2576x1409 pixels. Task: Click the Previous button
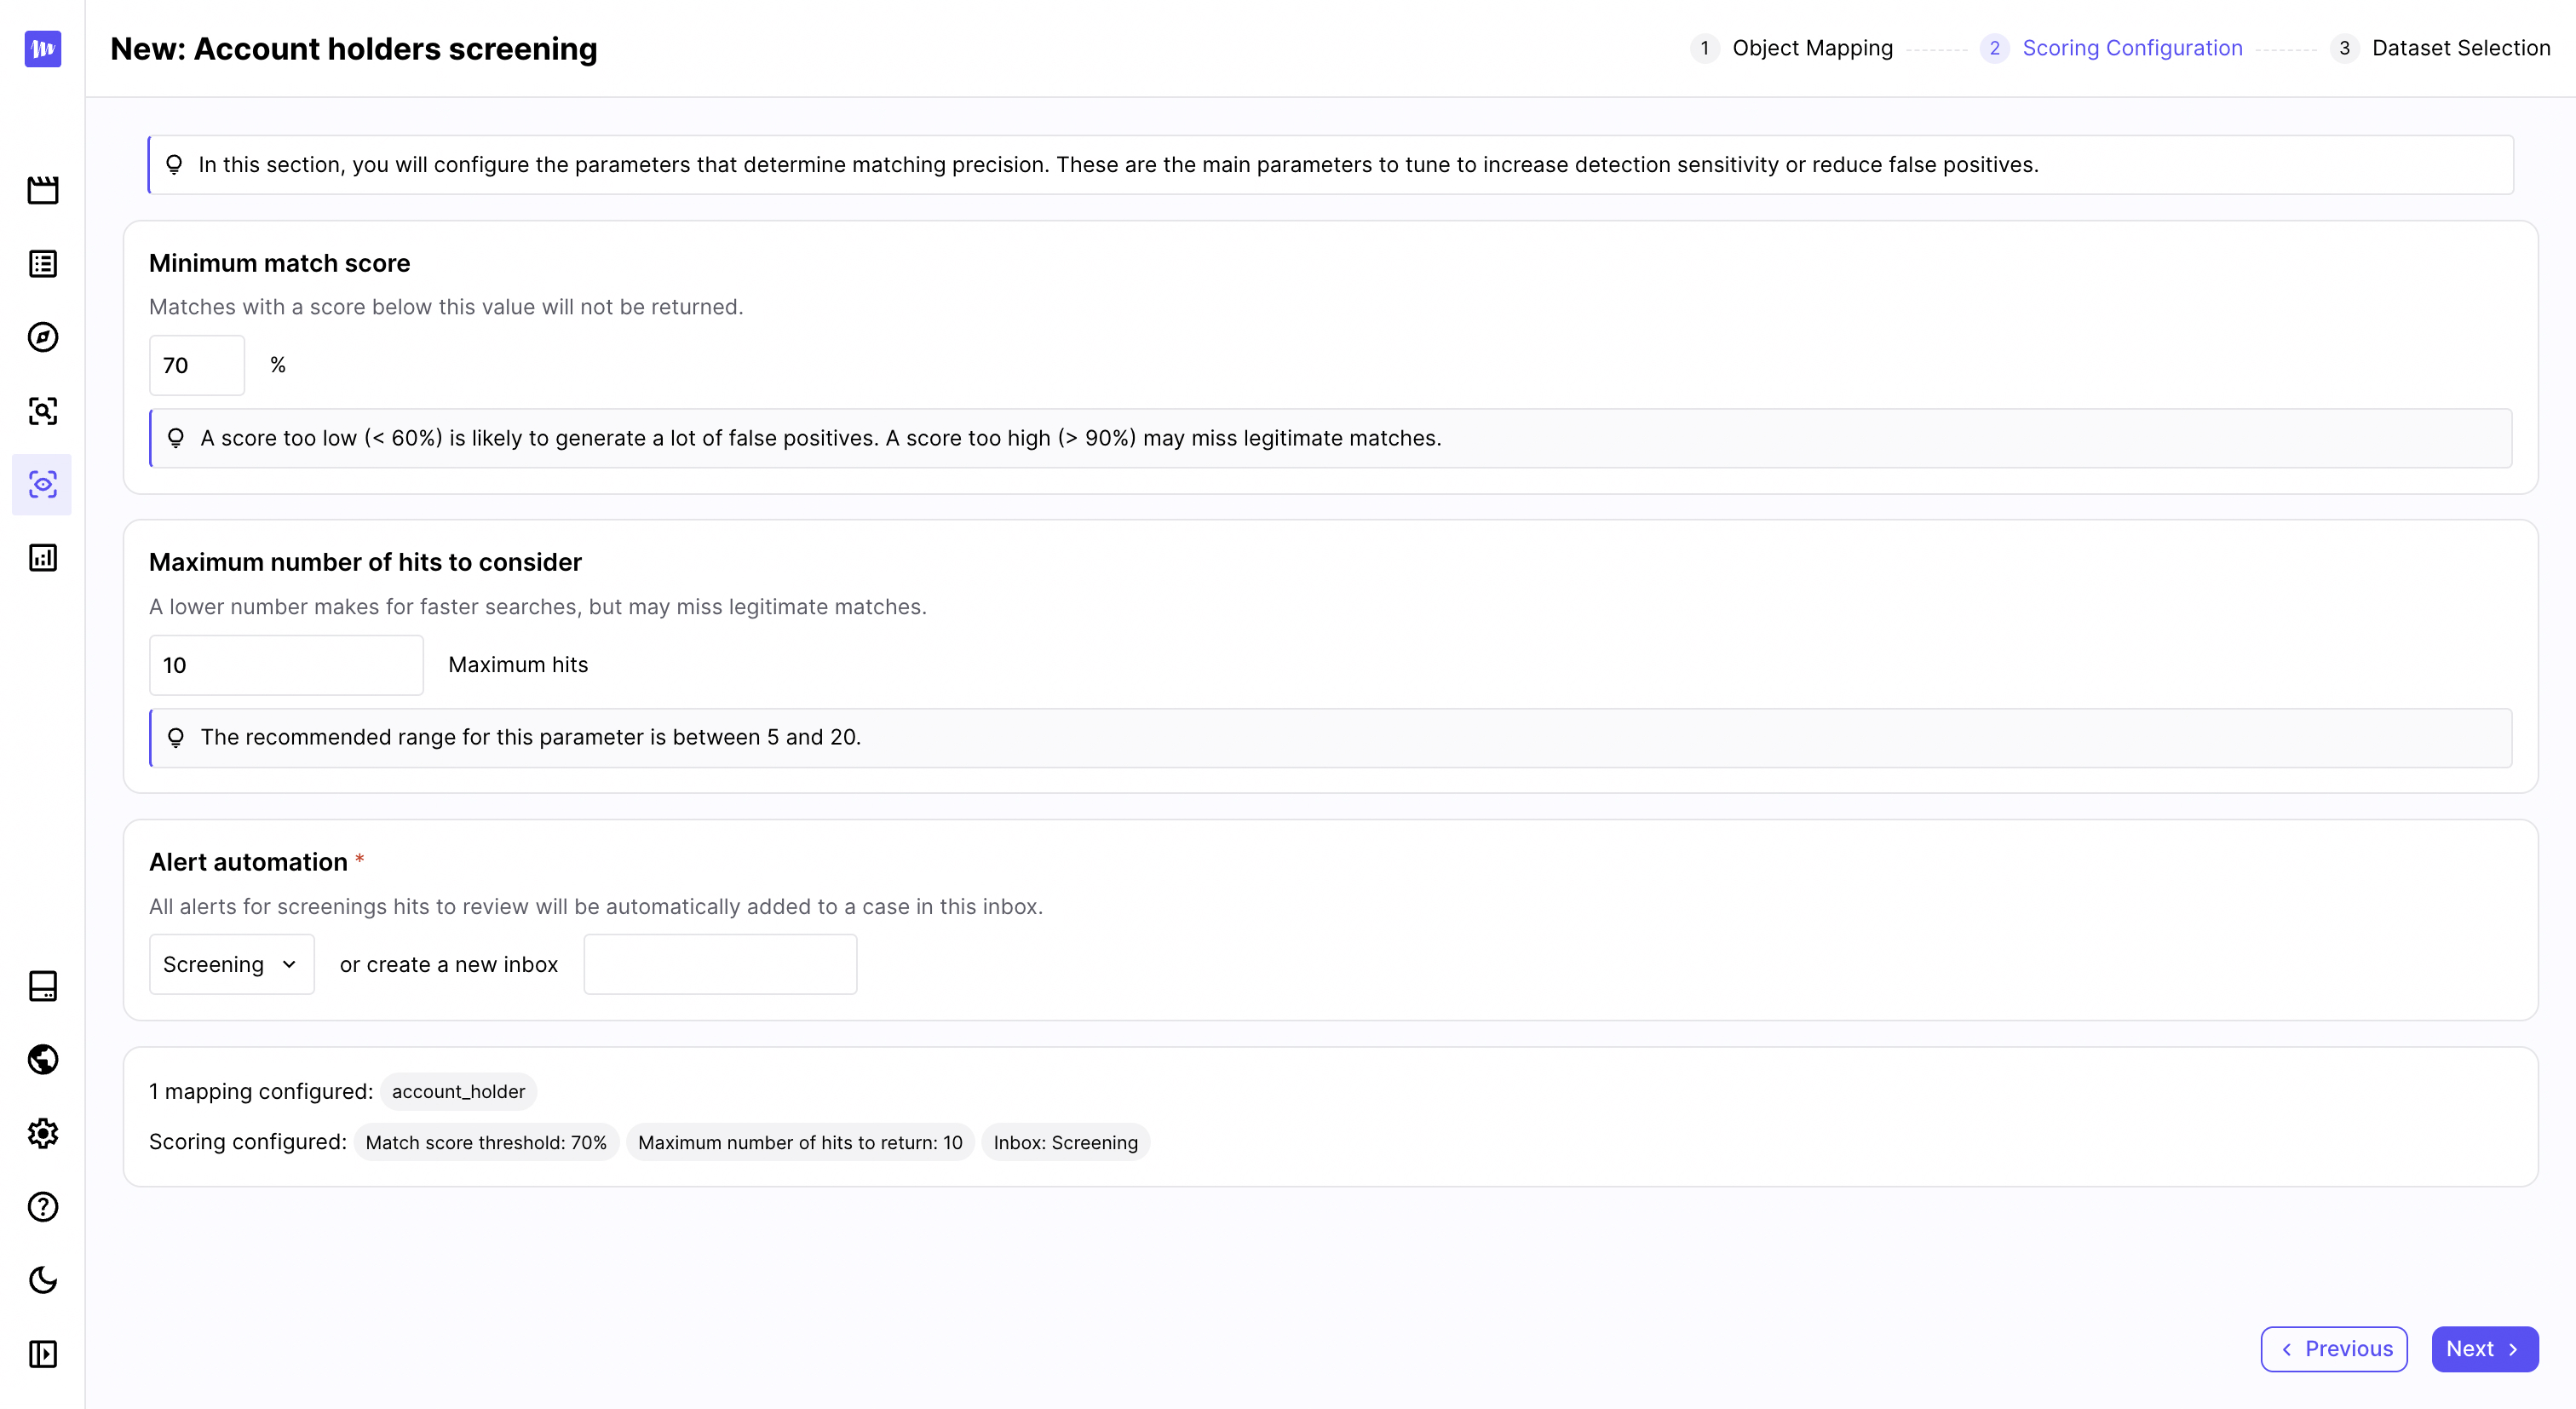click(x=2333, y=1349)
